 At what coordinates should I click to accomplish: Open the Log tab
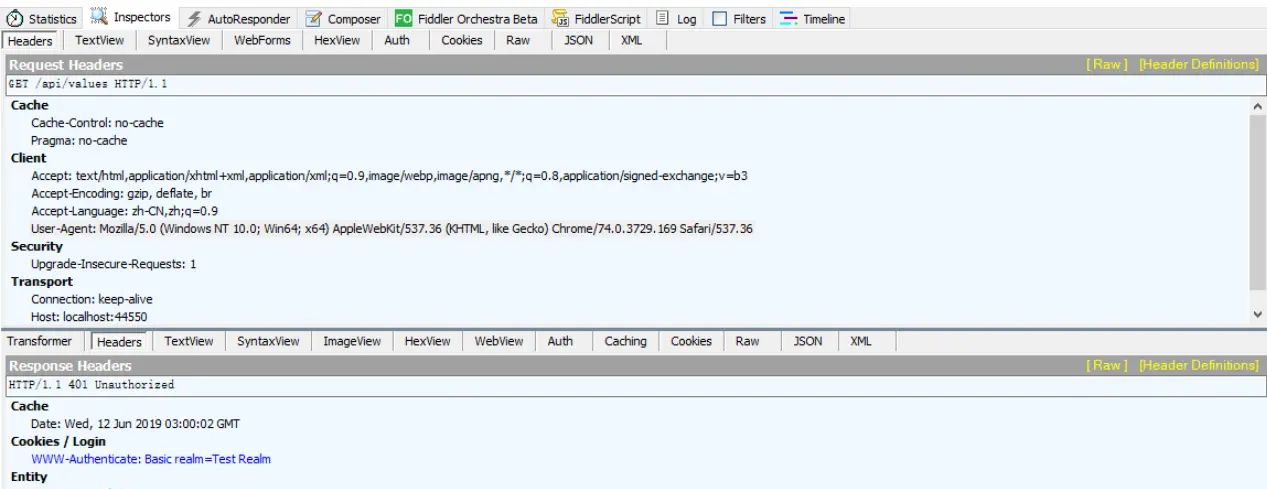point(676,19)
